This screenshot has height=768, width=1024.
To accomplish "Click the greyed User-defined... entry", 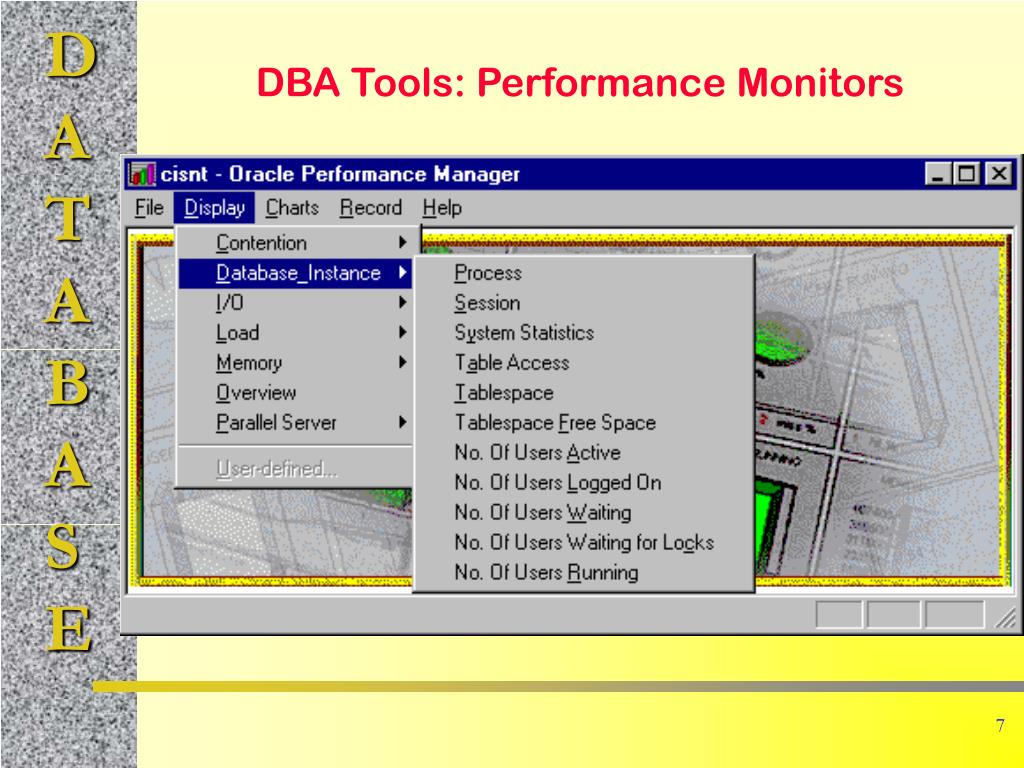I will pos(295,468).
